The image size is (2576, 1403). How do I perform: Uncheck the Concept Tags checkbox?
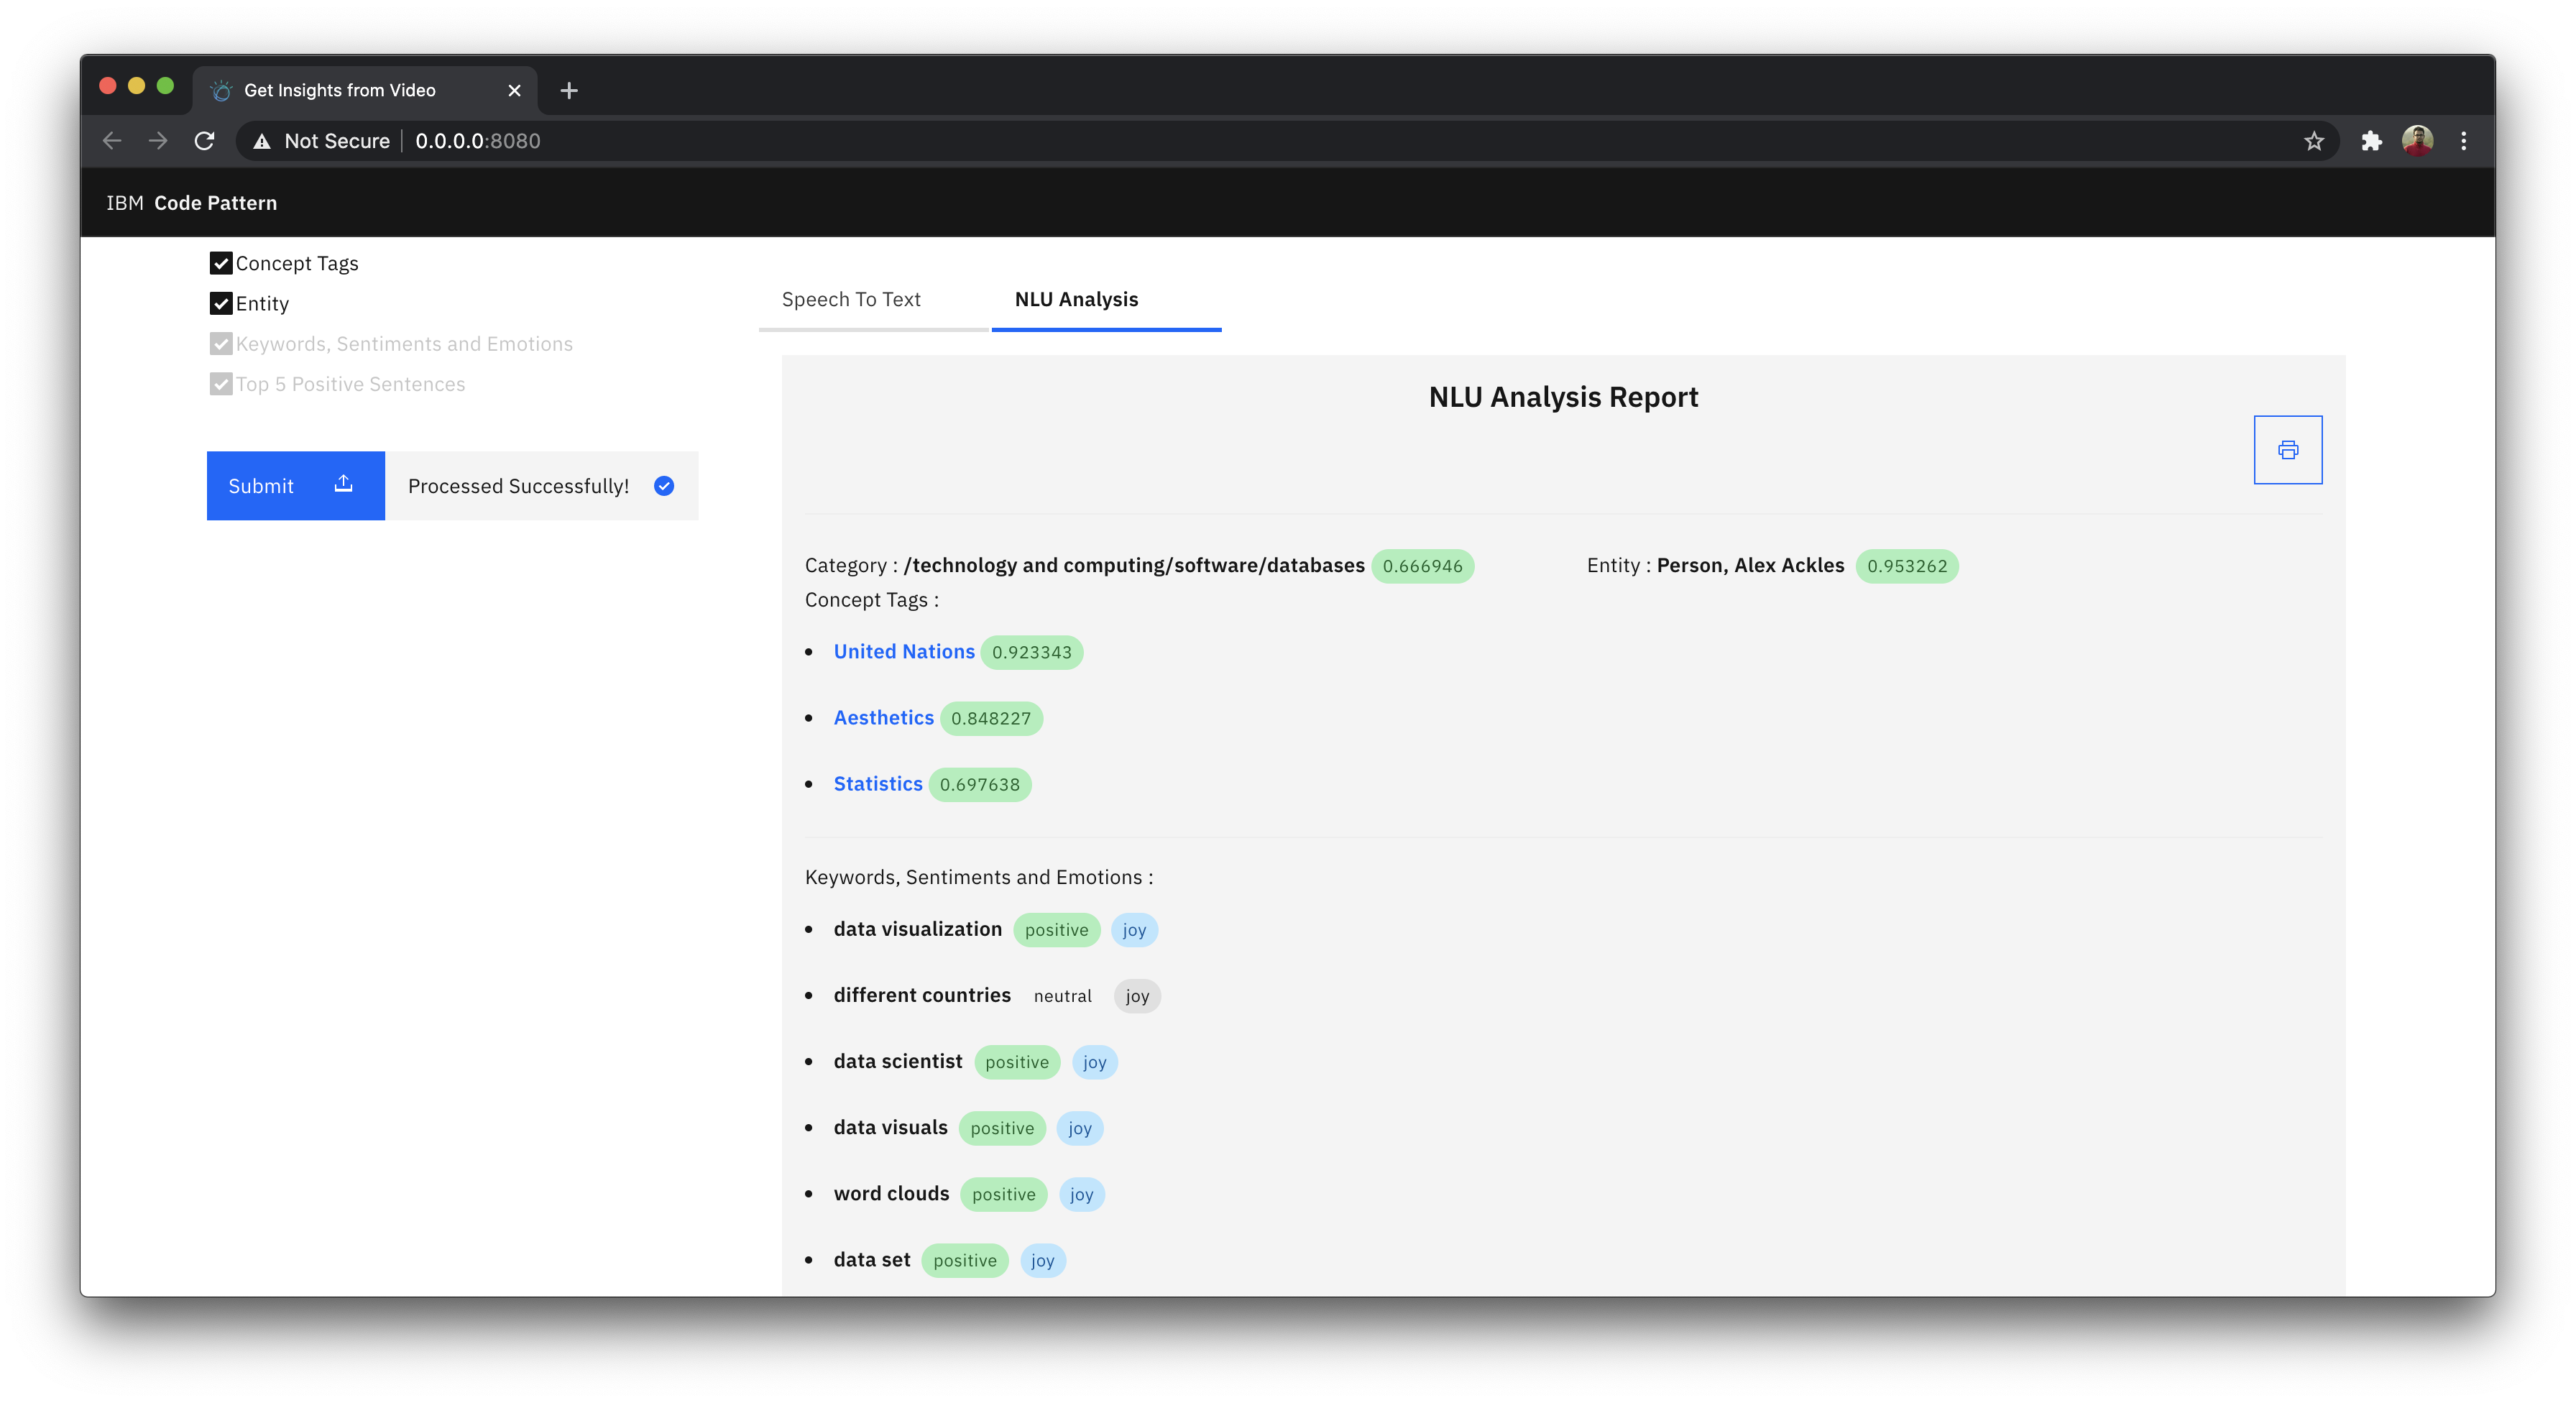point(221,263)
